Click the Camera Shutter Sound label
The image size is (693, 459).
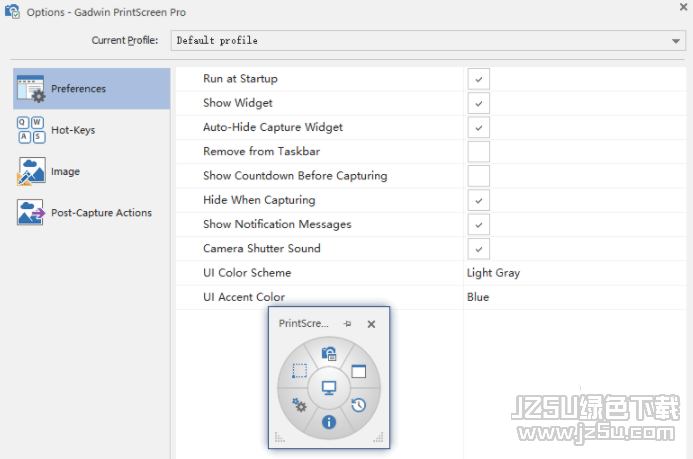(x=262, y=249)
